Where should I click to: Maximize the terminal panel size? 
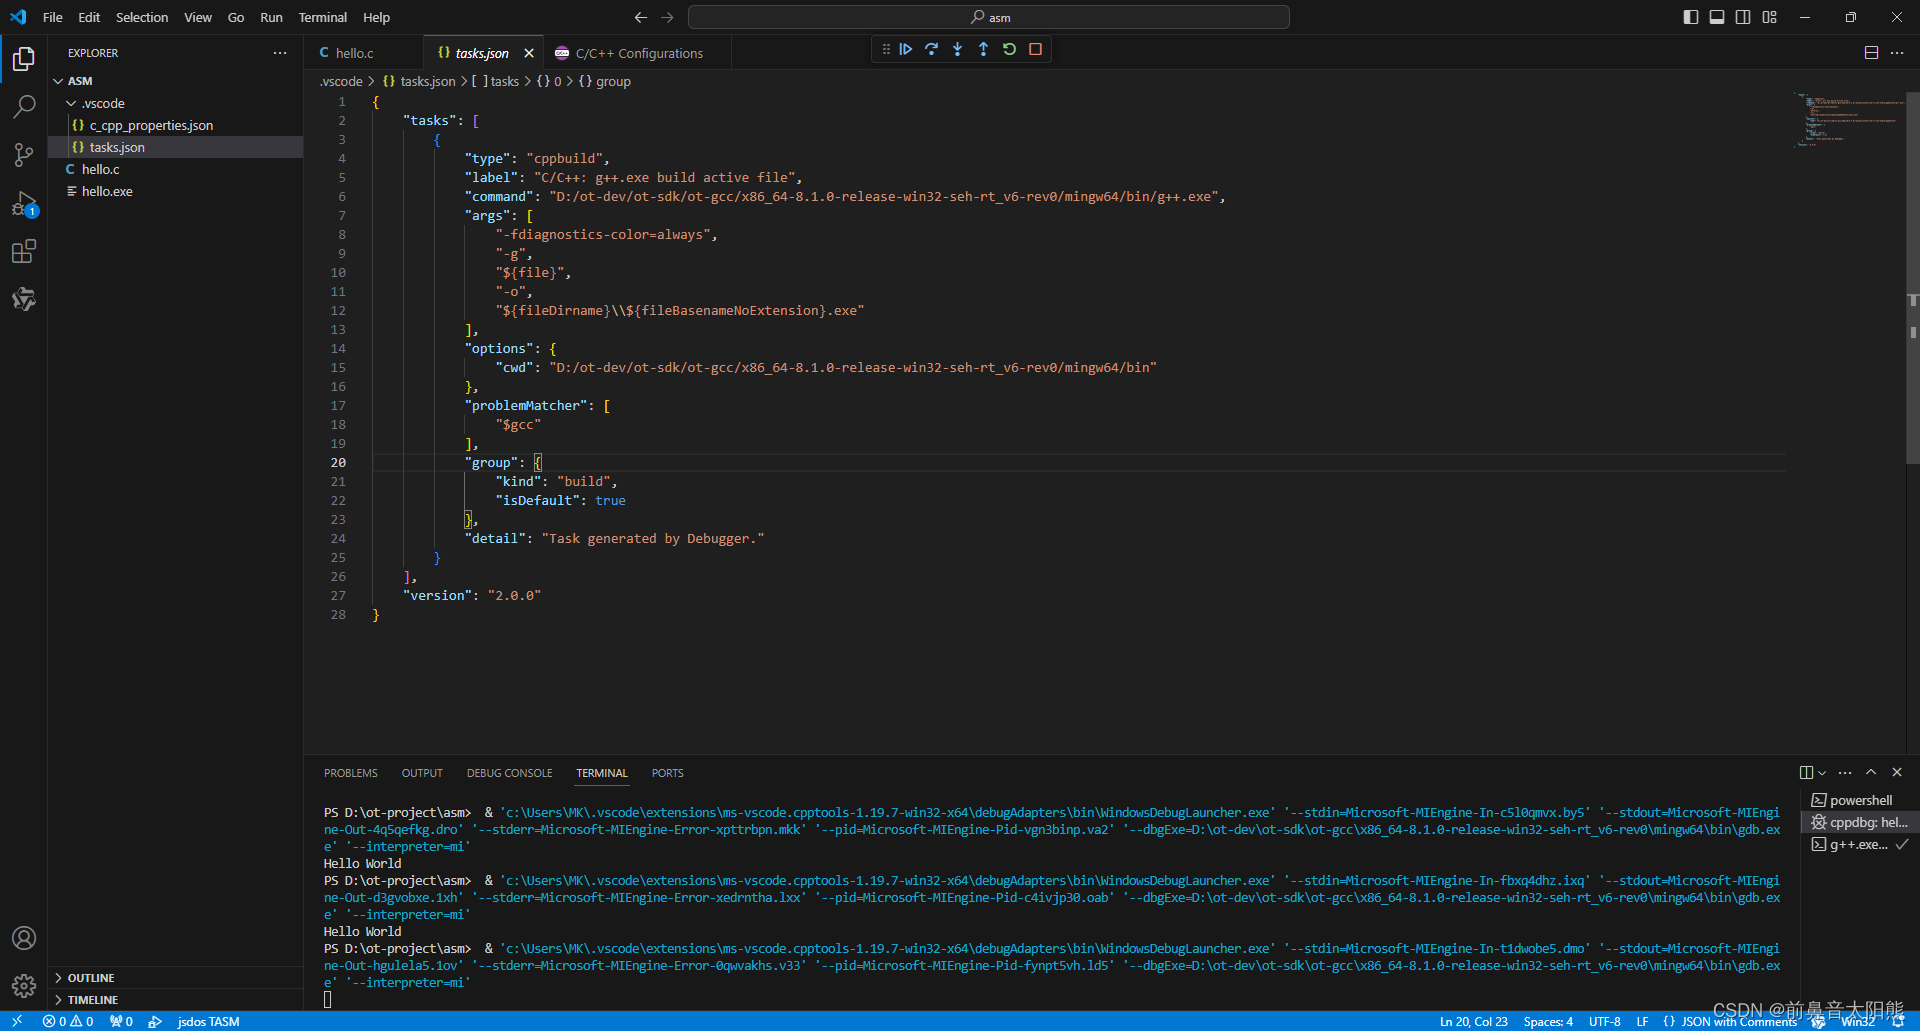(x=1871, y=772)
